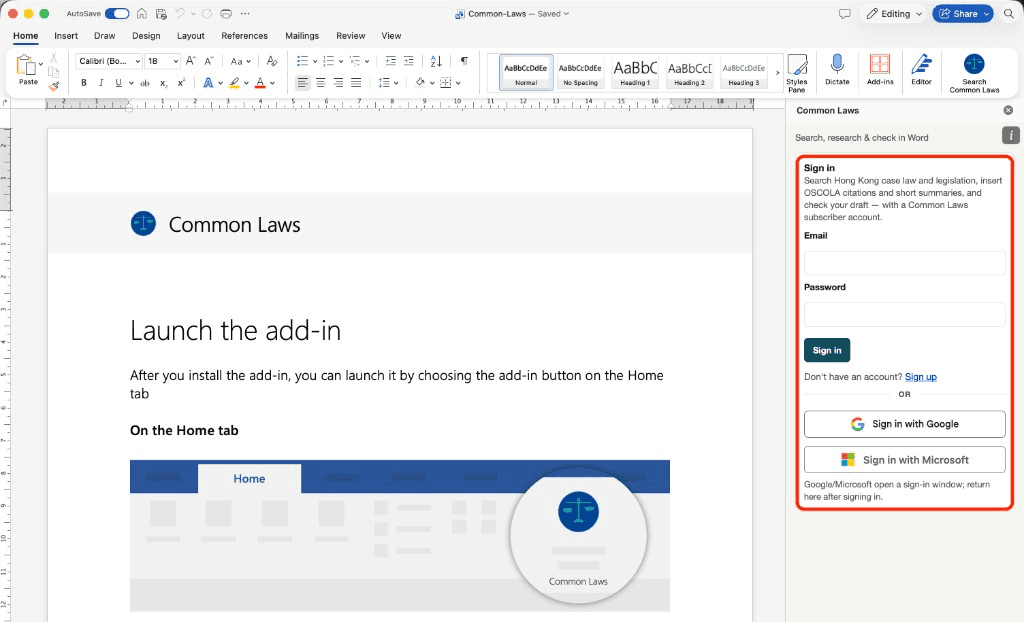The height and width of the screenshot is (622, 1024).
Task: Click the Sort A-Z icon
Action: click(436, 61)
